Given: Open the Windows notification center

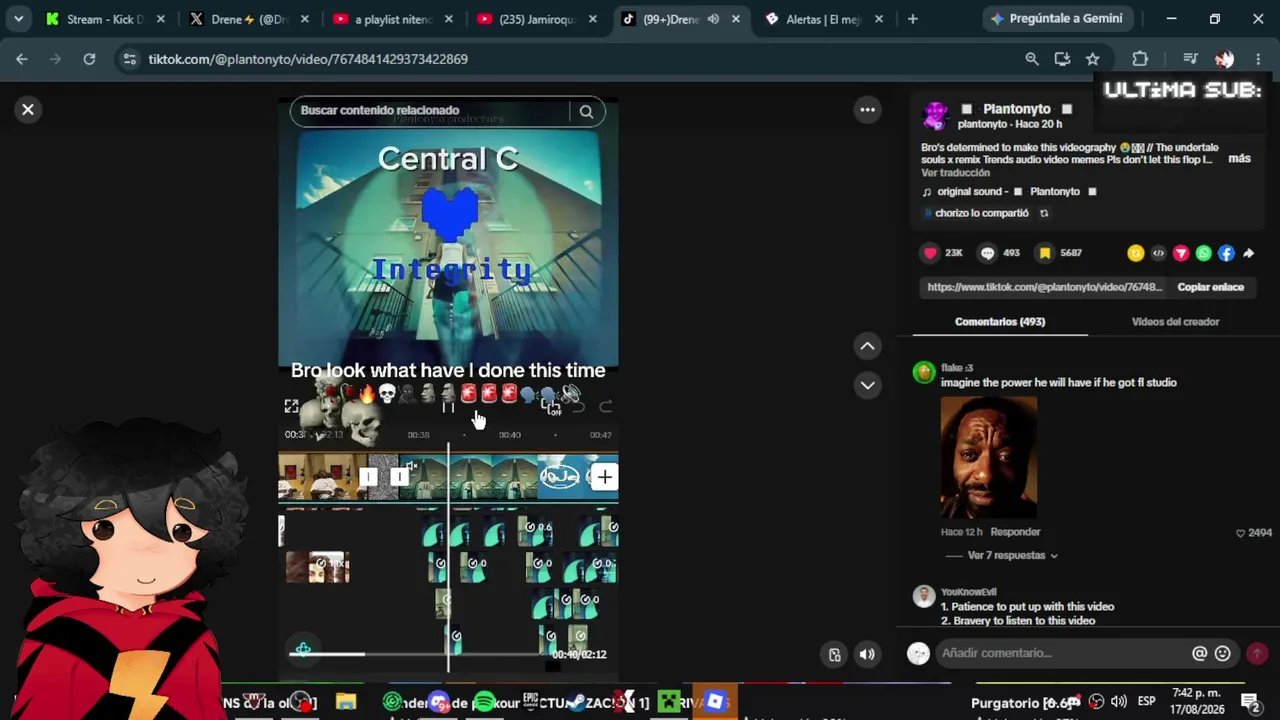Looking at the screenshot, I should tap(1250, 703).
